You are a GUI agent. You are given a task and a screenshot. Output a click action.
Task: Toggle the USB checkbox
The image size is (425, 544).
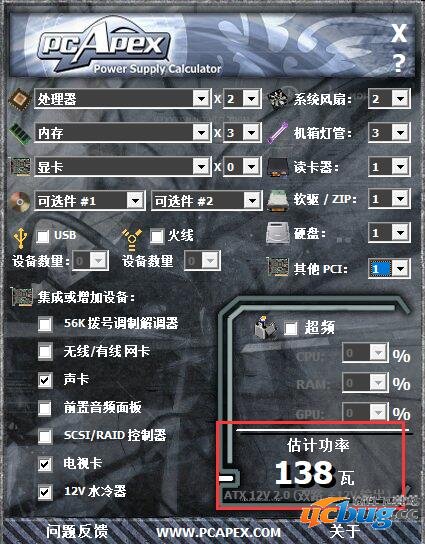[x=43, y=236]
